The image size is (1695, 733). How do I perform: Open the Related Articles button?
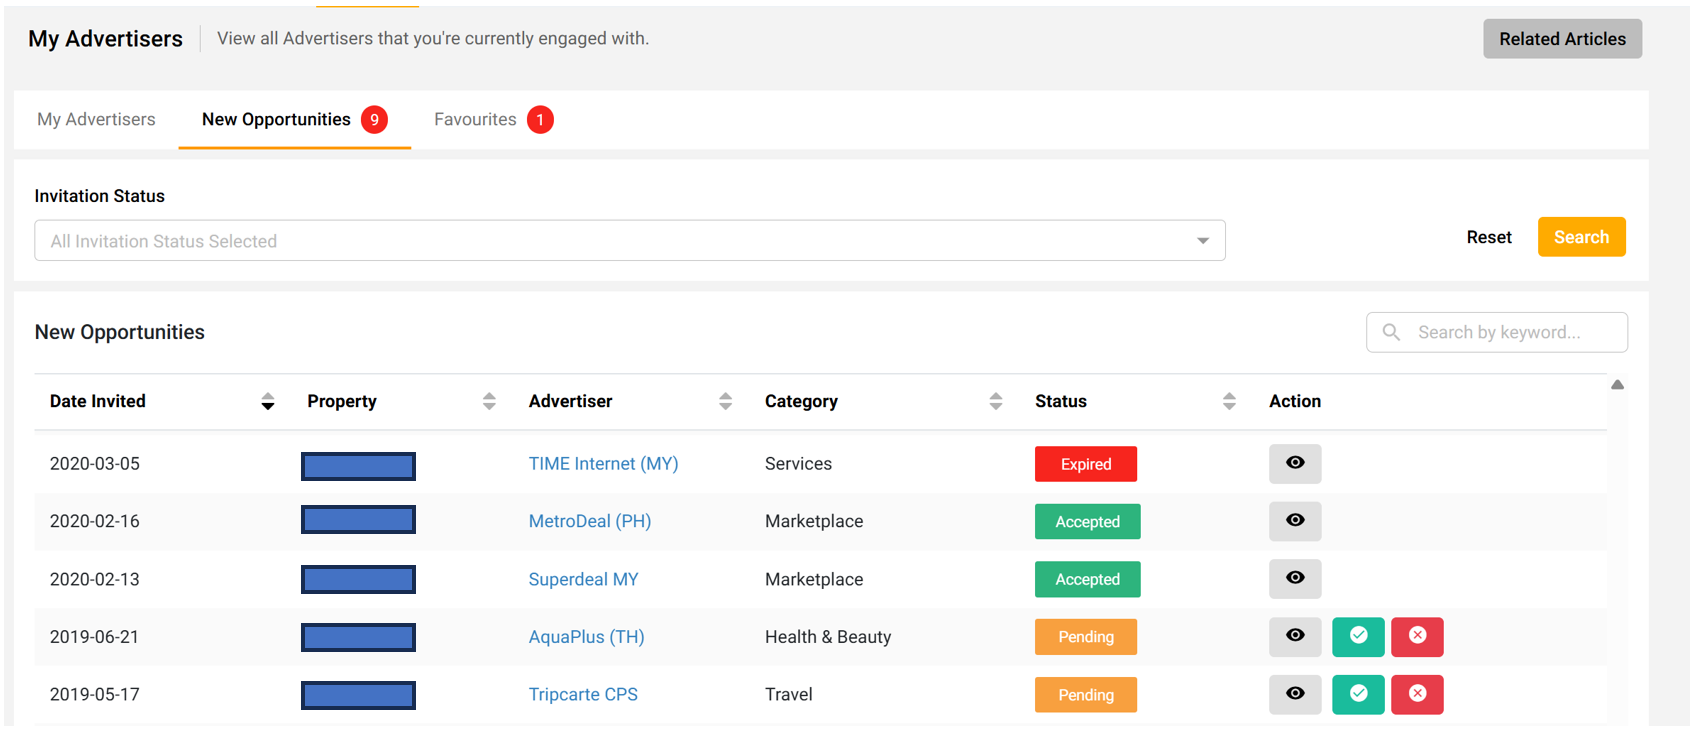click(1561, 39)
